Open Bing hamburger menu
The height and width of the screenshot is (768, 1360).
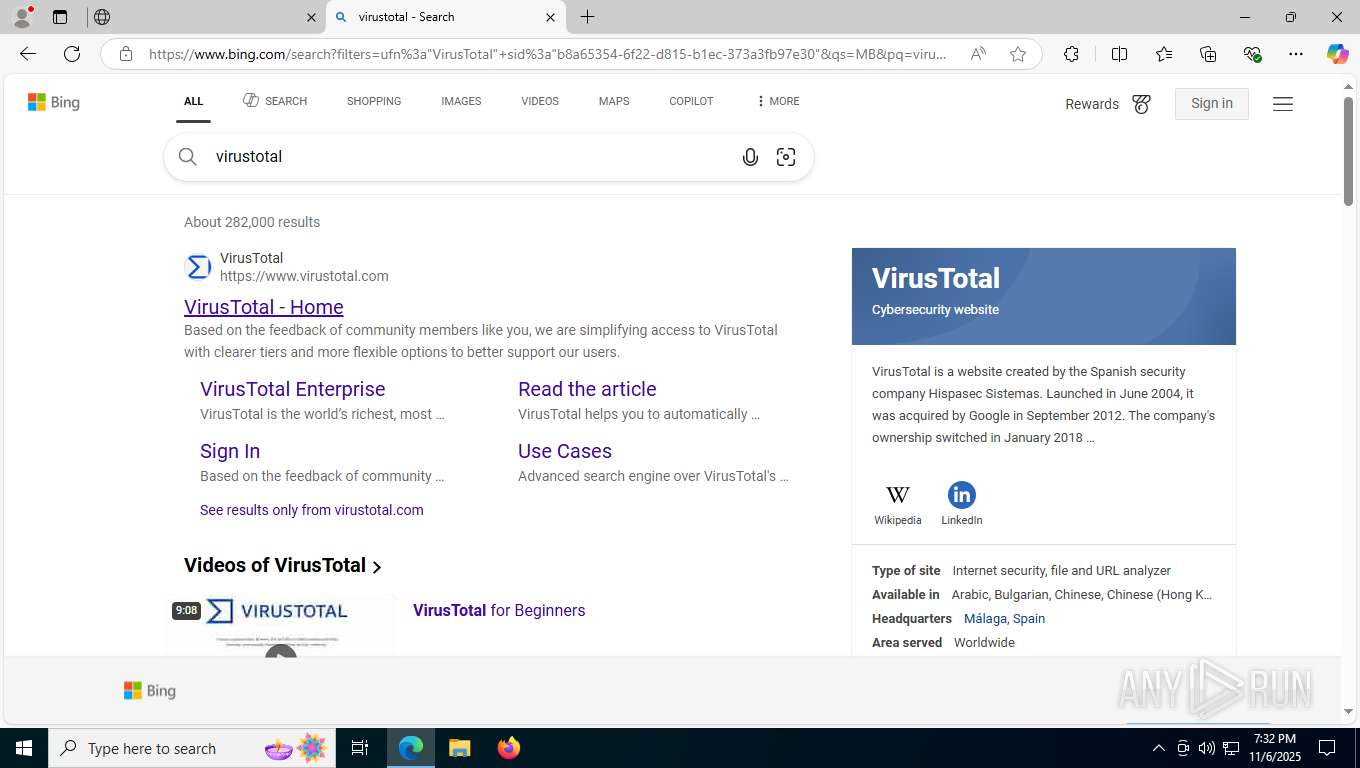[1283, 104]
